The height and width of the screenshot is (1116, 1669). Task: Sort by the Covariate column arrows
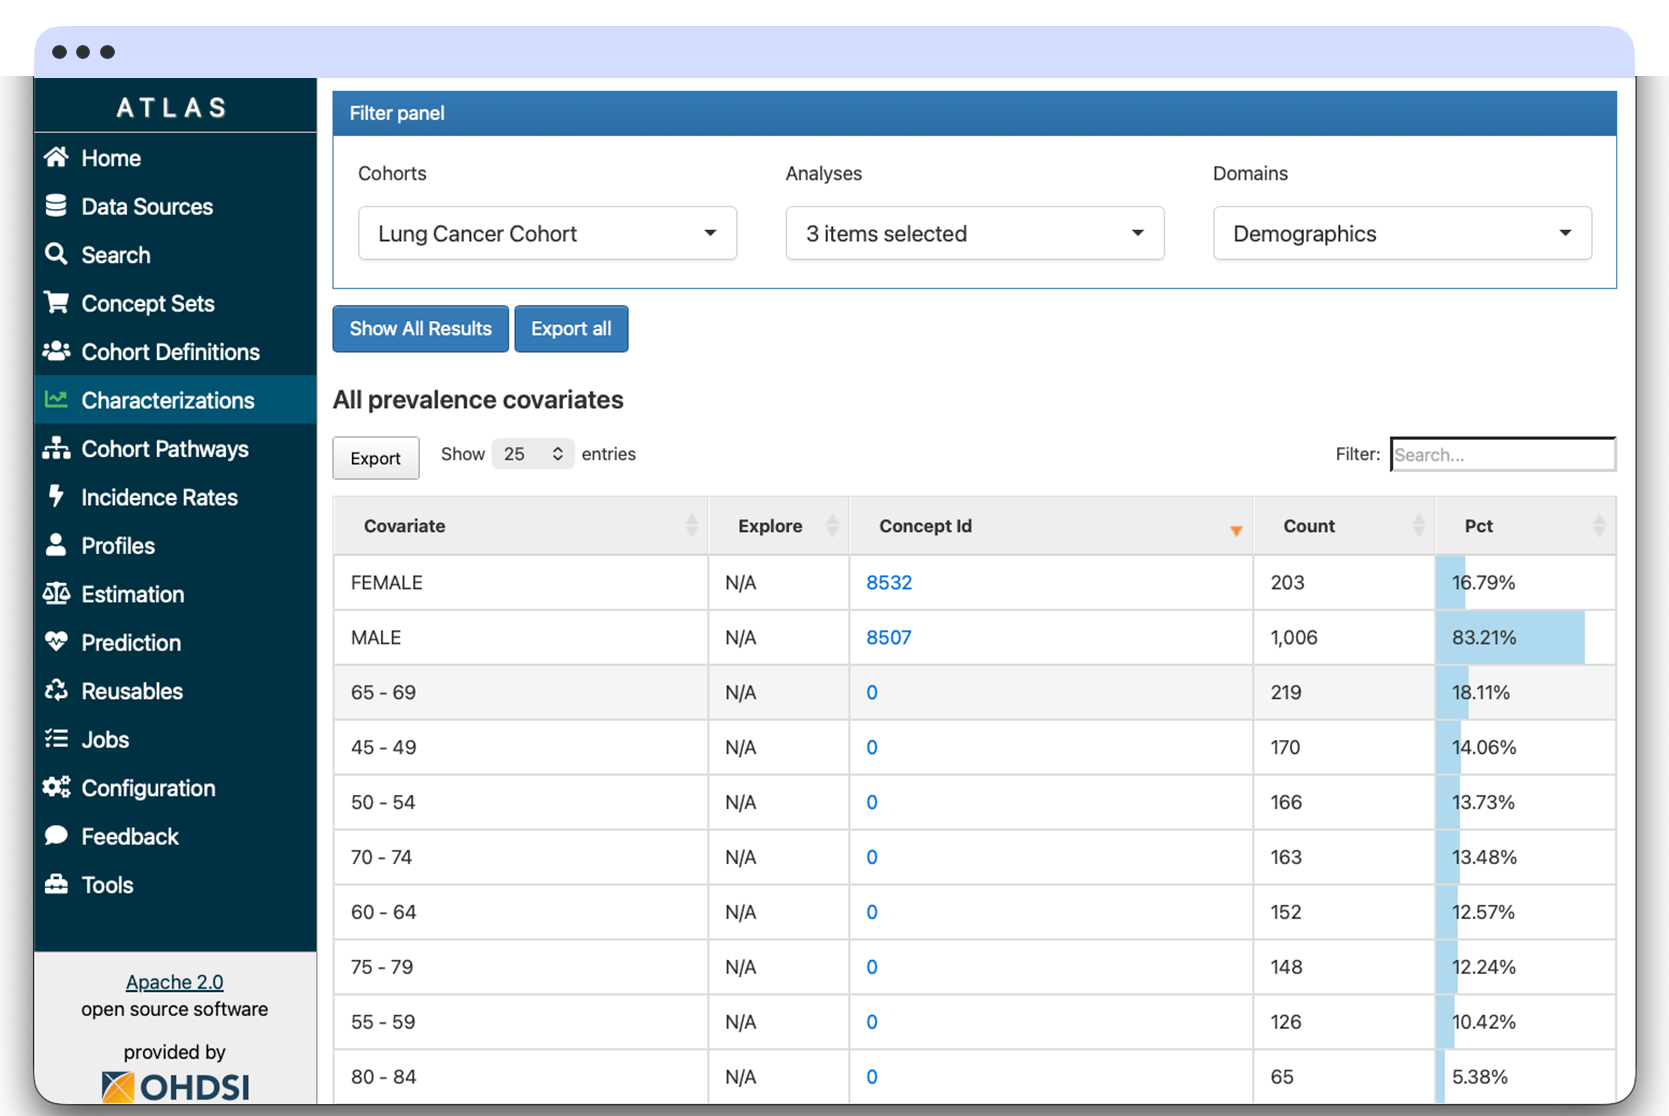691,526
